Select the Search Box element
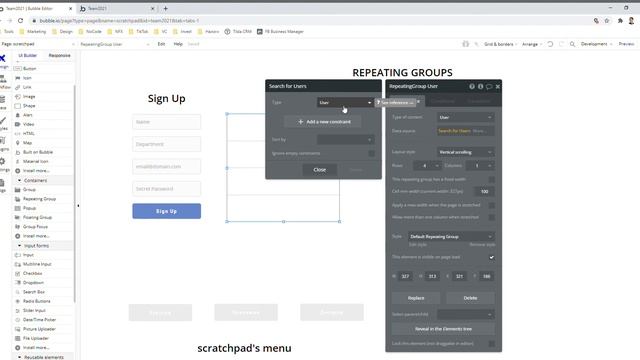The image size is (640, 360). pos(33,292)
